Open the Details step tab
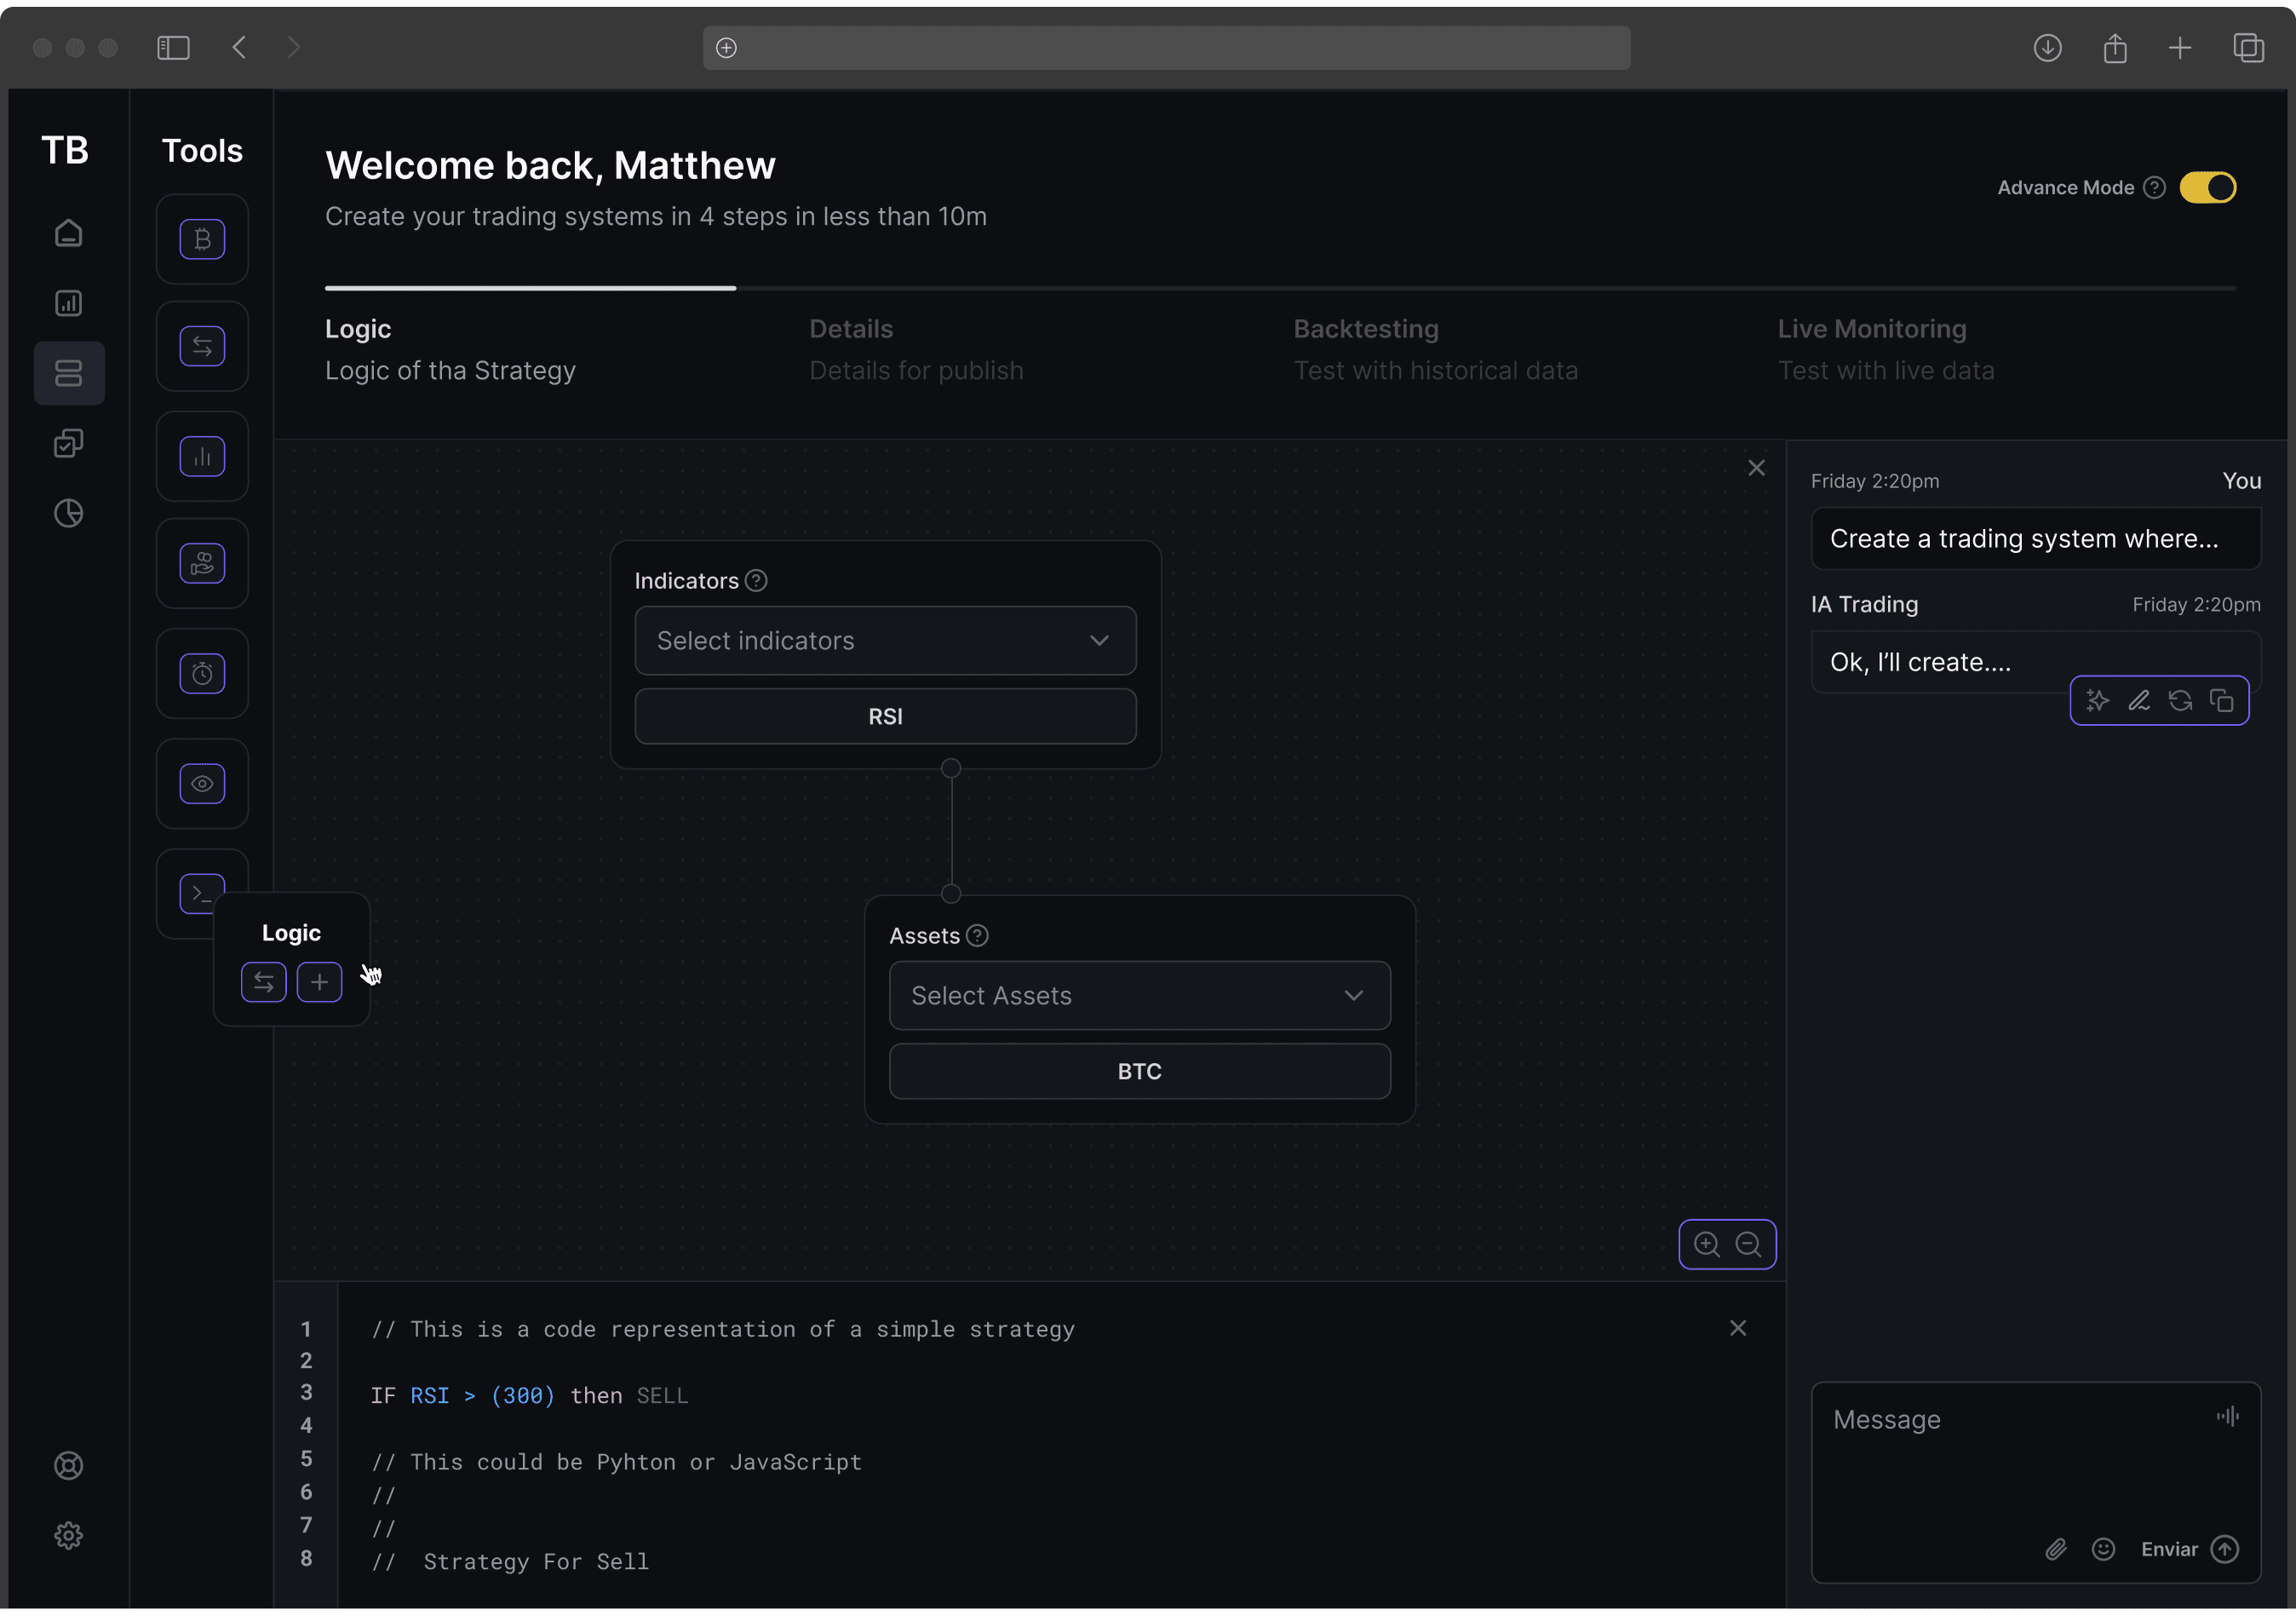 850,329
